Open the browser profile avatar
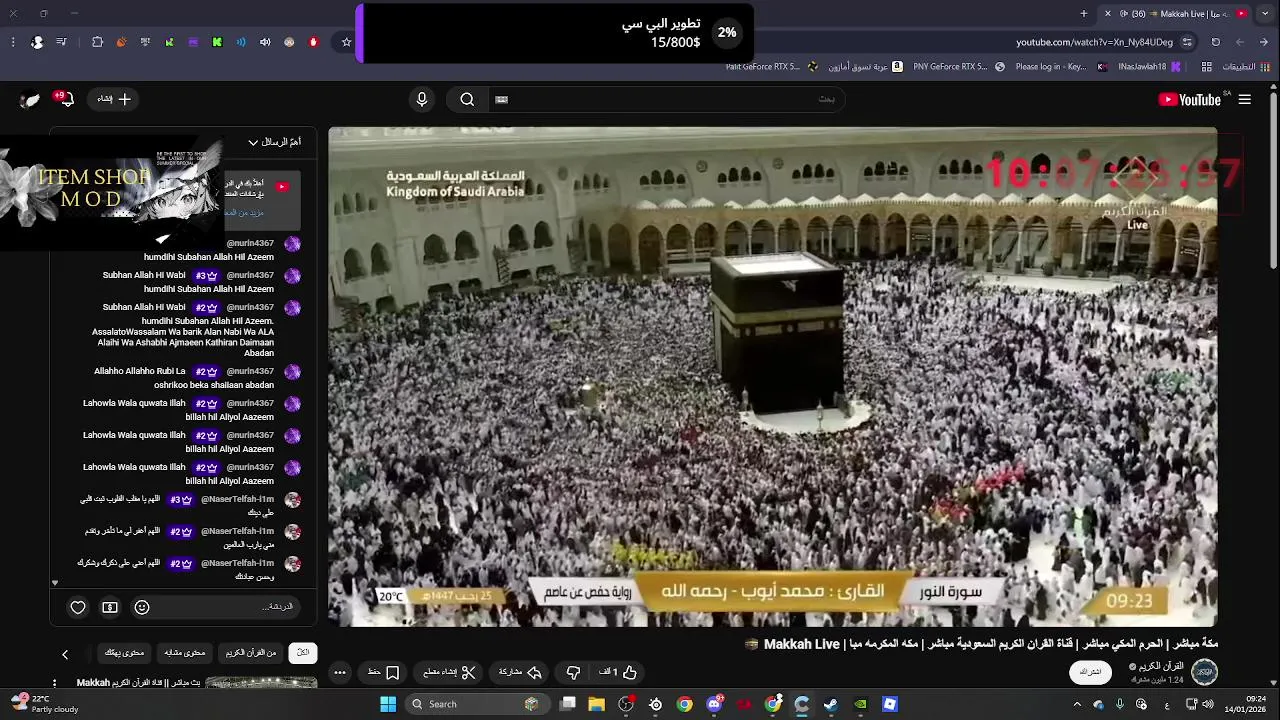The height and width of the screenshot is (720, 1280). point(37,42)
